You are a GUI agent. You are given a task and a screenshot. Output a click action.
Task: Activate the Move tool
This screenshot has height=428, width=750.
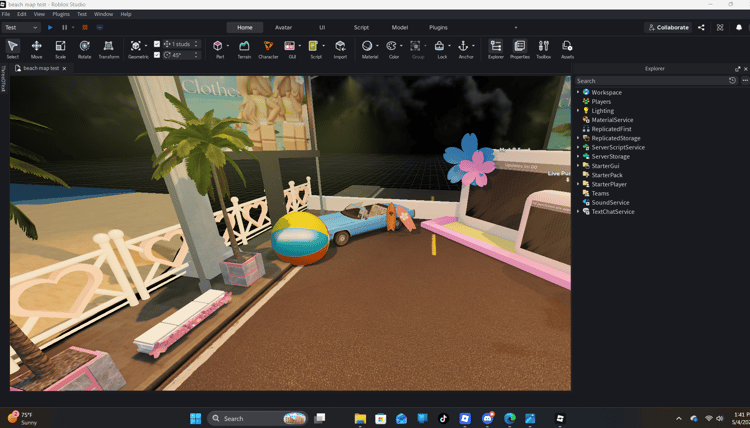[x=36, y=49]
